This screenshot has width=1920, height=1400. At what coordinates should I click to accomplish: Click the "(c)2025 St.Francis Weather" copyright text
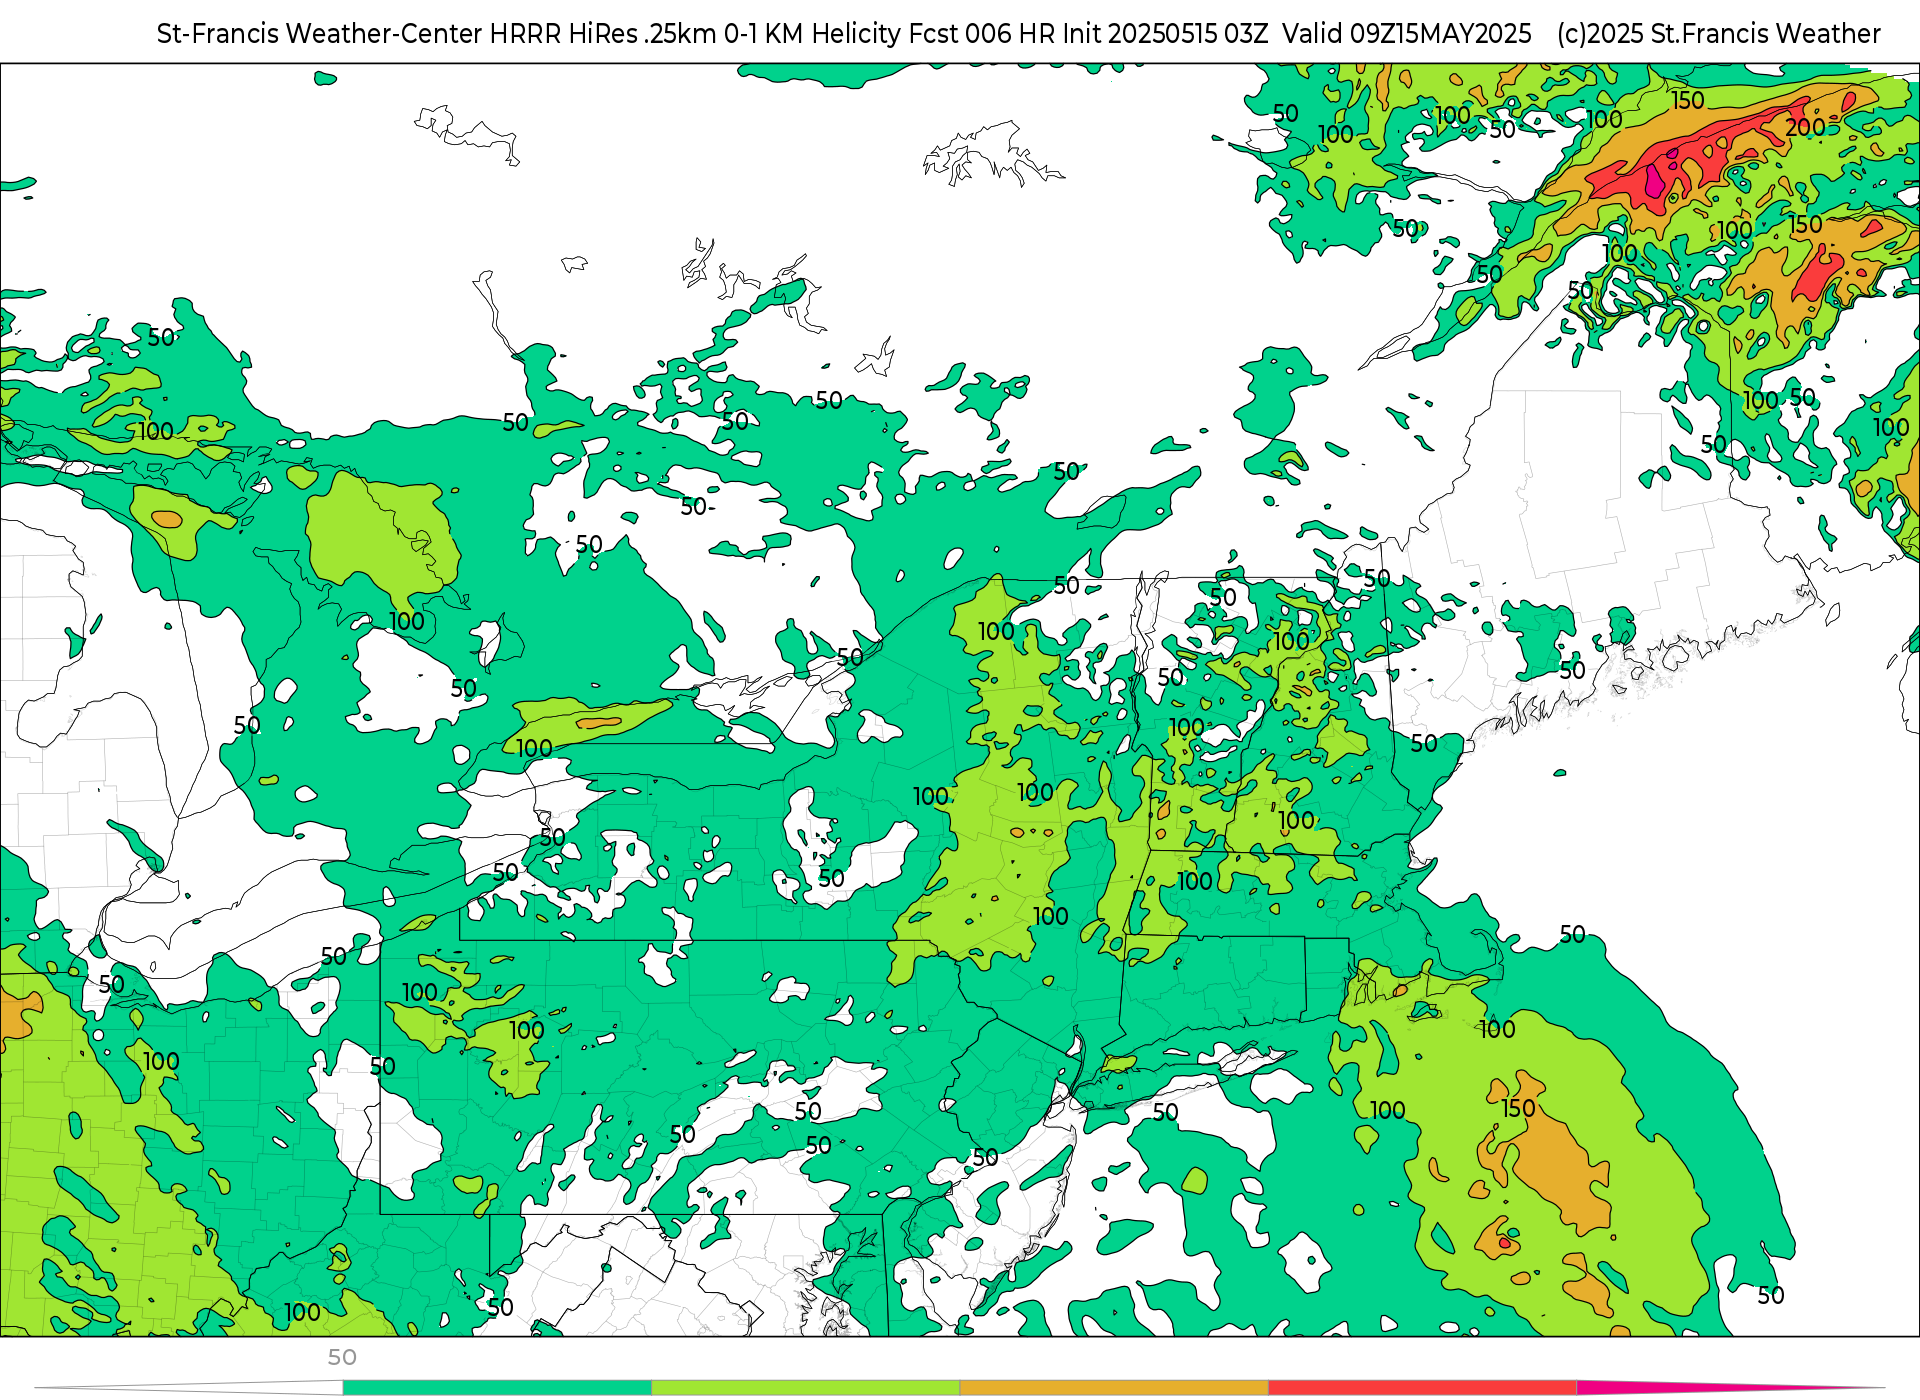(x=1718, y=34)
